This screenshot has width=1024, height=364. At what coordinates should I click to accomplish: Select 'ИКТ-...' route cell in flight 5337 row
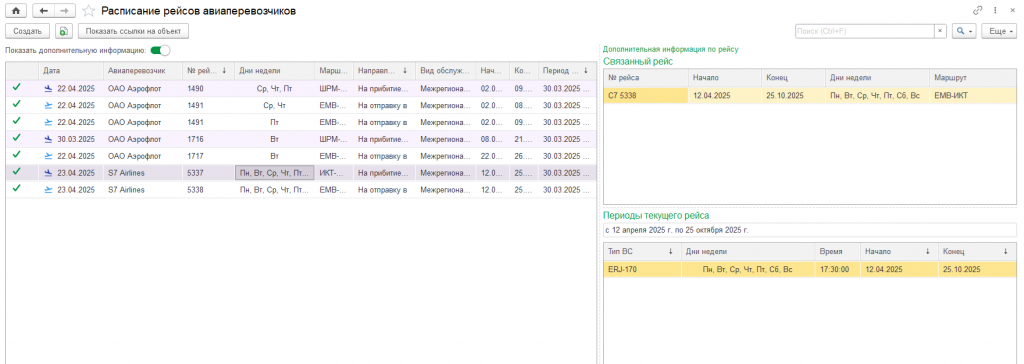[x=334, y=173]
